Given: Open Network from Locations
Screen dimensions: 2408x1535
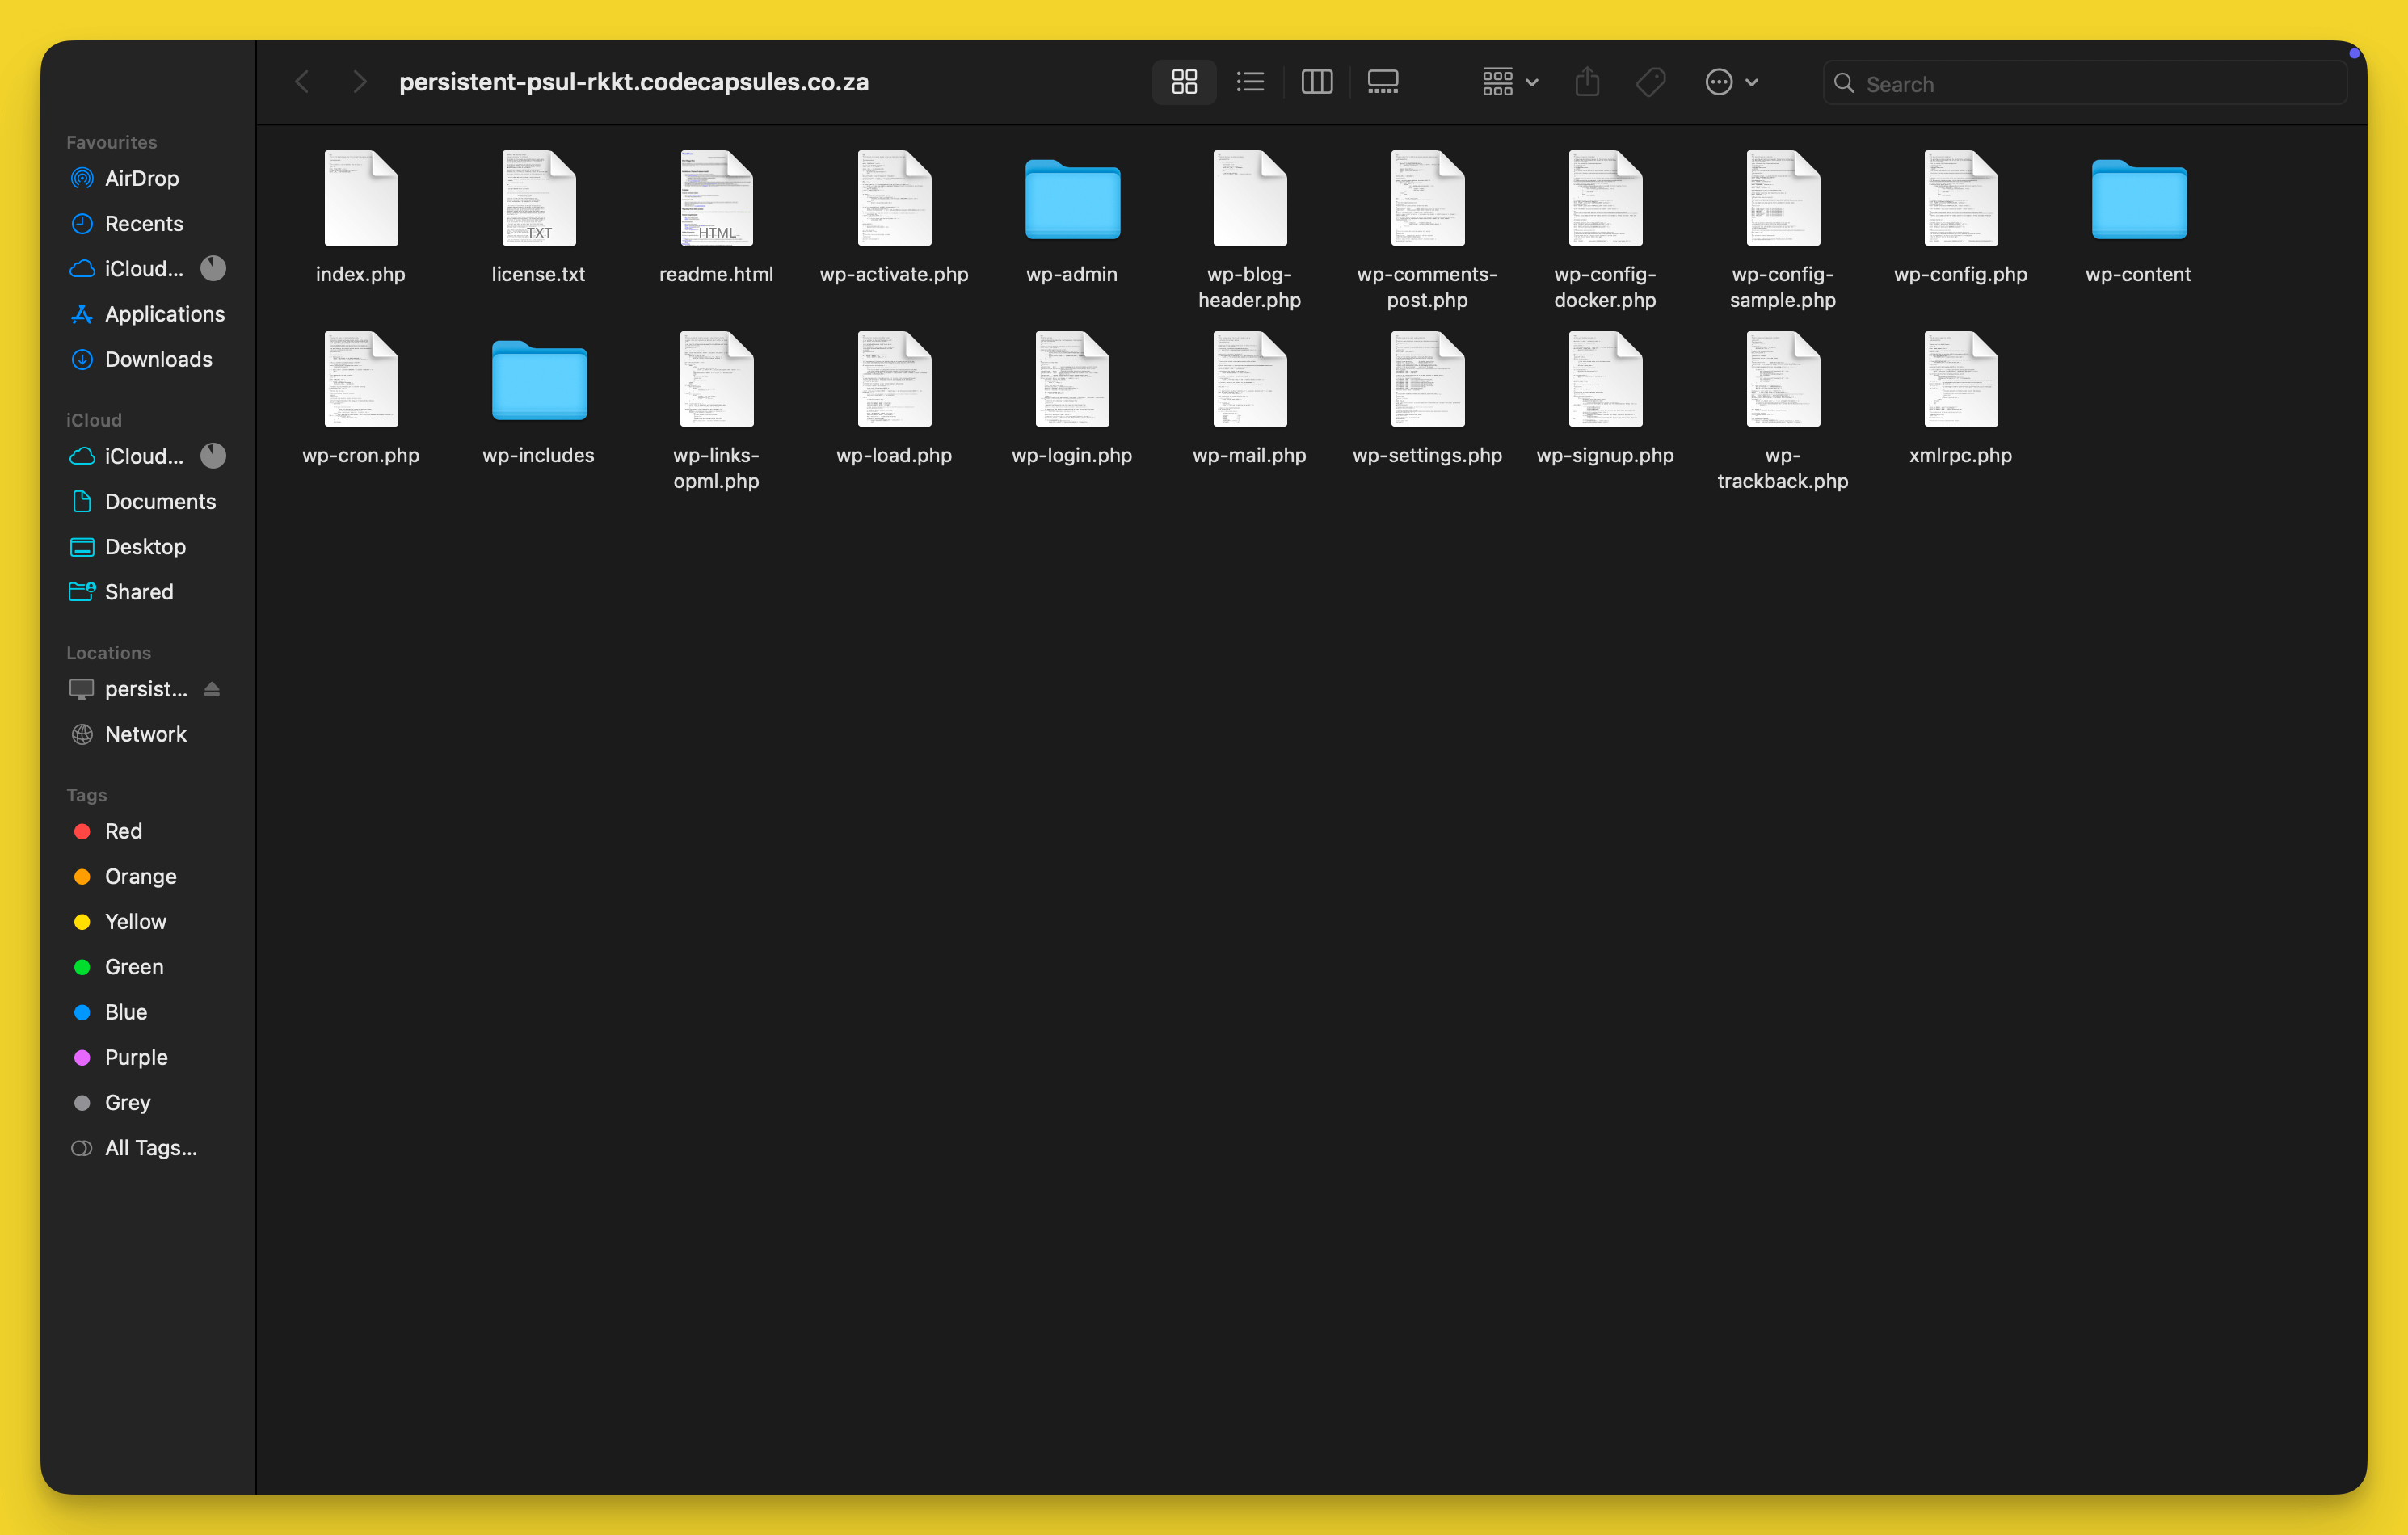Looking at the screenshot, I should (146, 734).
